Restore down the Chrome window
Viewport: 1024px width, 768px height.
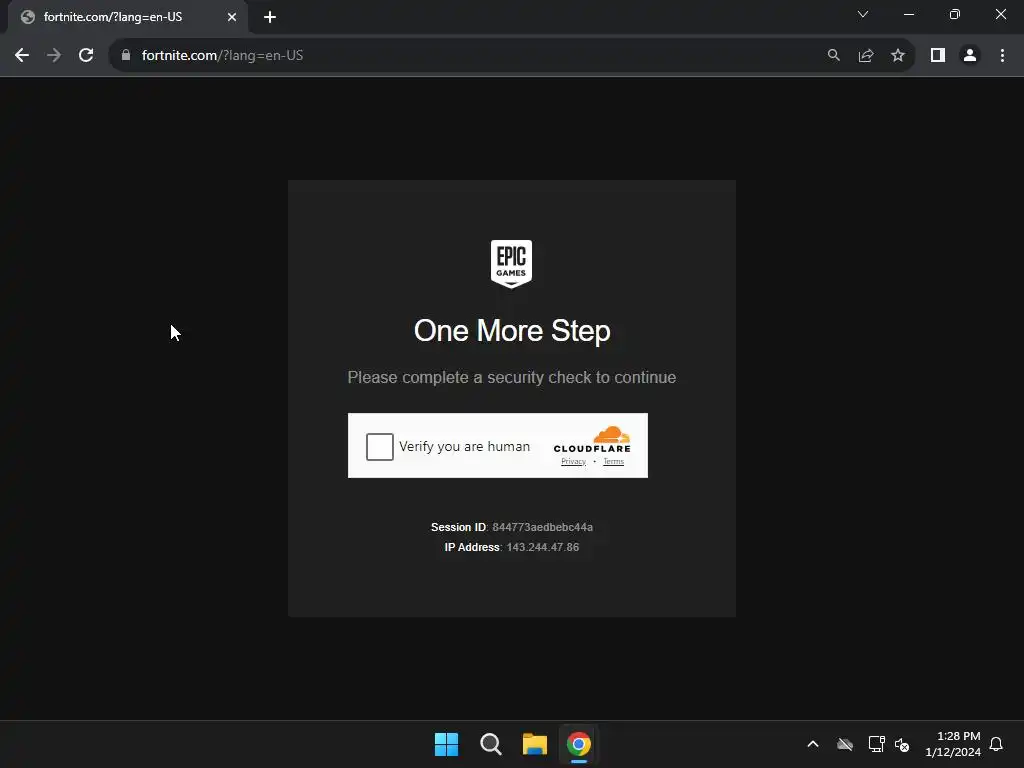pos(955,14)
